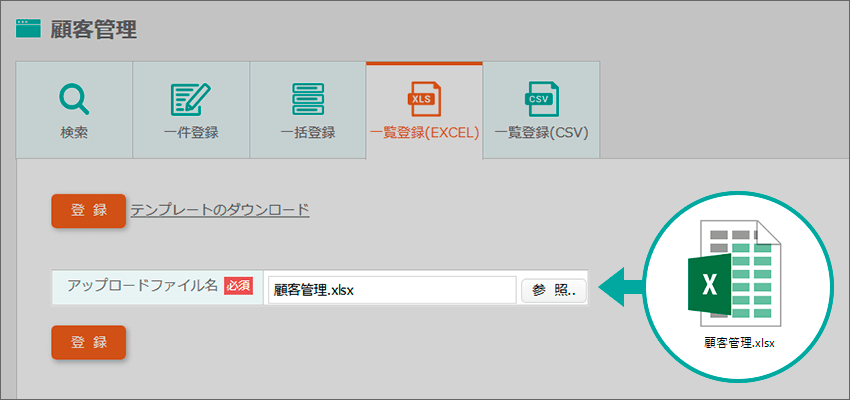
Task: Click the pencil-form icon for 一件登録
Action: tap(191, 99)
